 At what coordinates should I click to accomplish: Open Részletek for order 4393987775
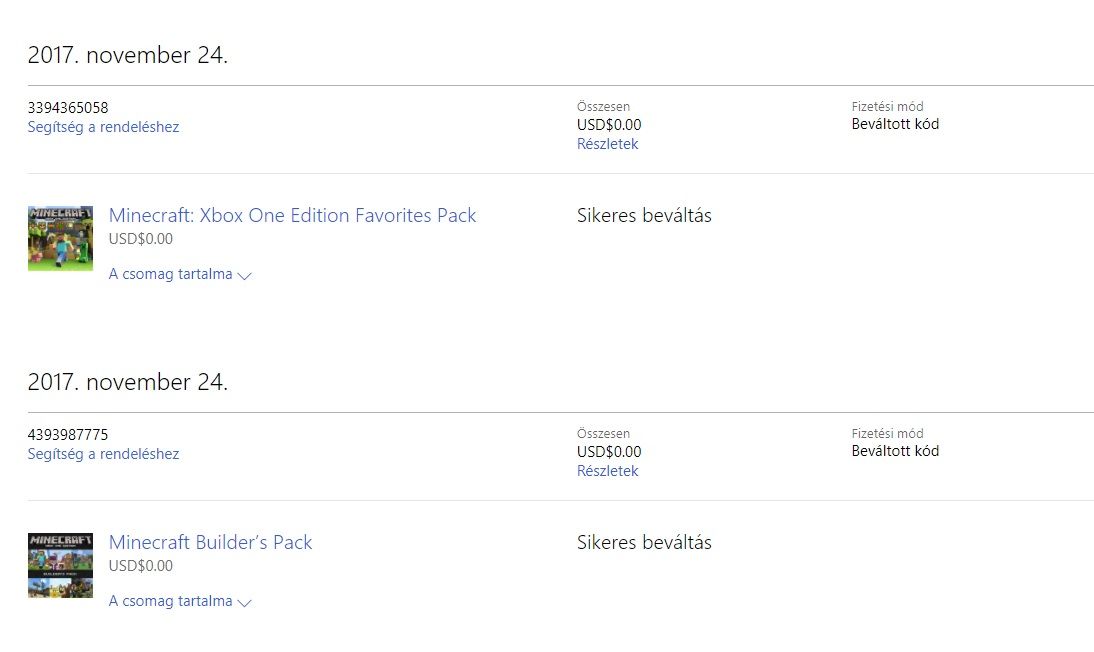(x=607, y=471)
